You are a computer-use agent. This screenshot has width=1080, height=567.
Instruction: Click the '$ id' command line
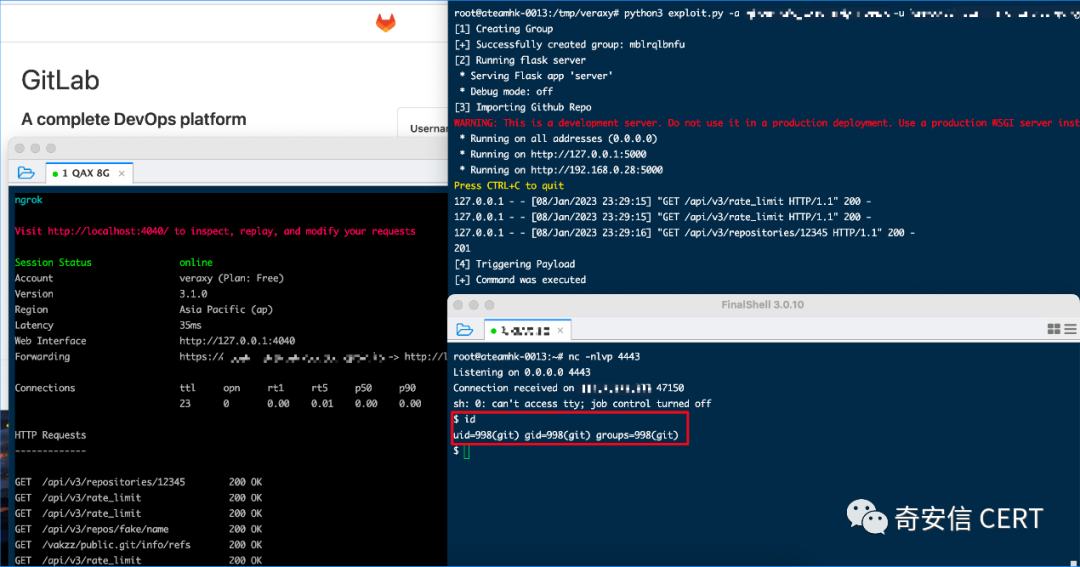(464, 420)
